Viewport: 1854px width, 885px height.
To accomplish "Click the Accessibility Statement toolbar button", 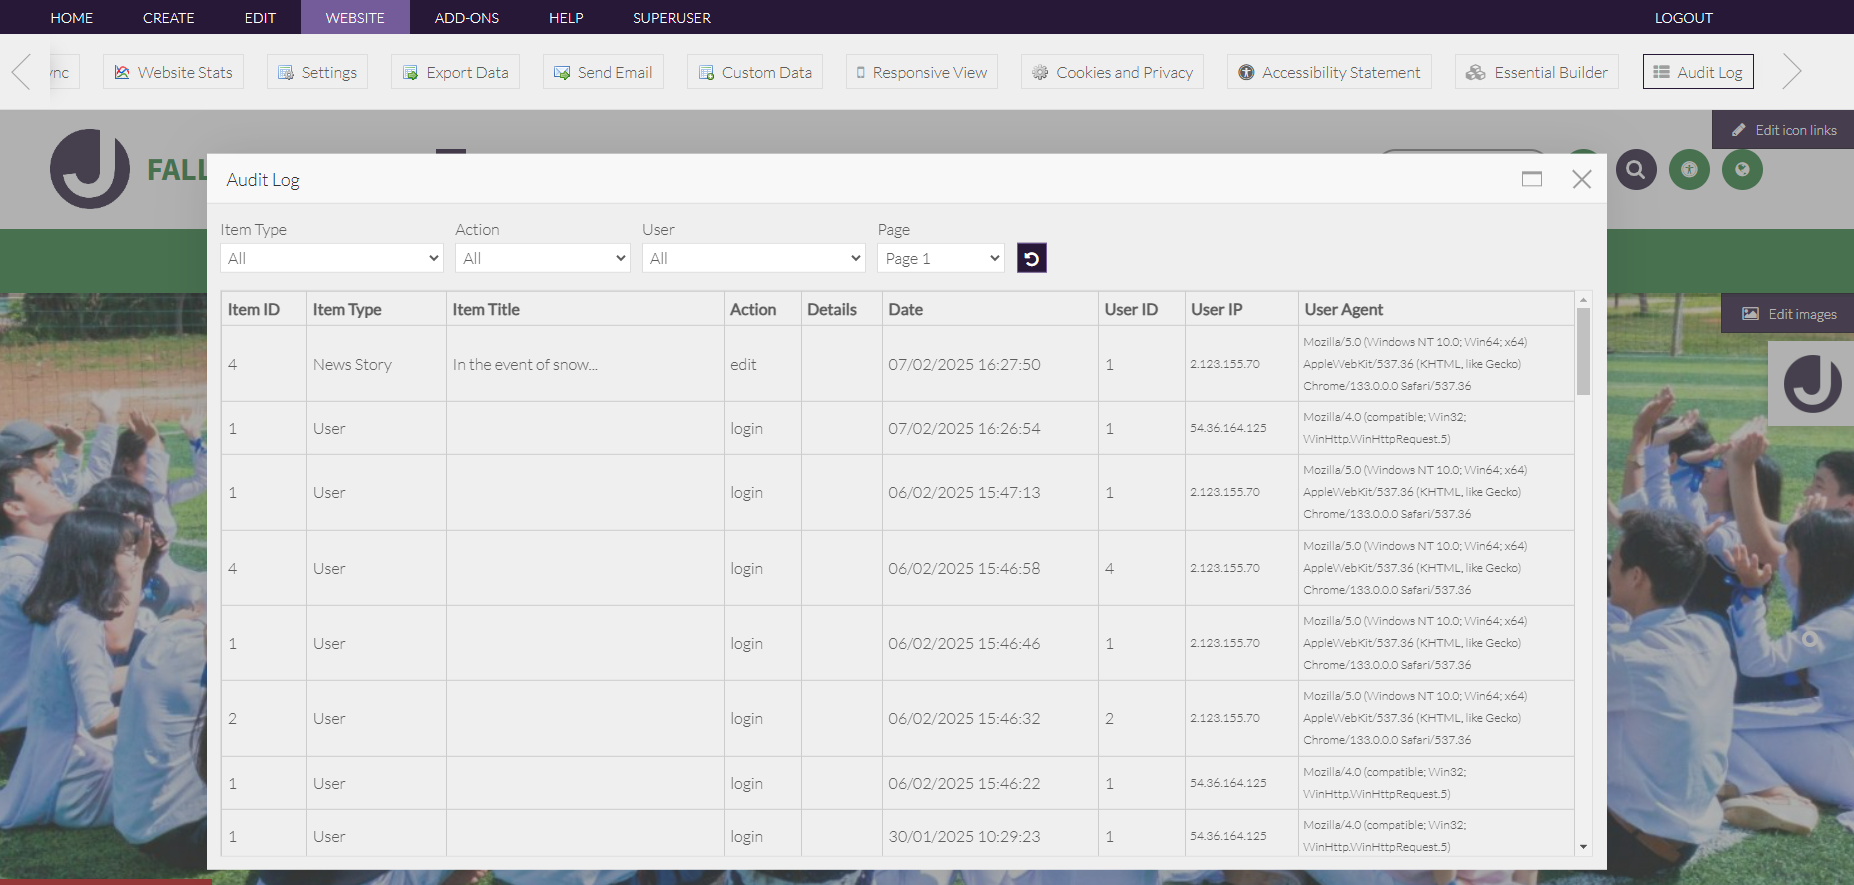I will pyautogui.click(x=1328, y=72).
